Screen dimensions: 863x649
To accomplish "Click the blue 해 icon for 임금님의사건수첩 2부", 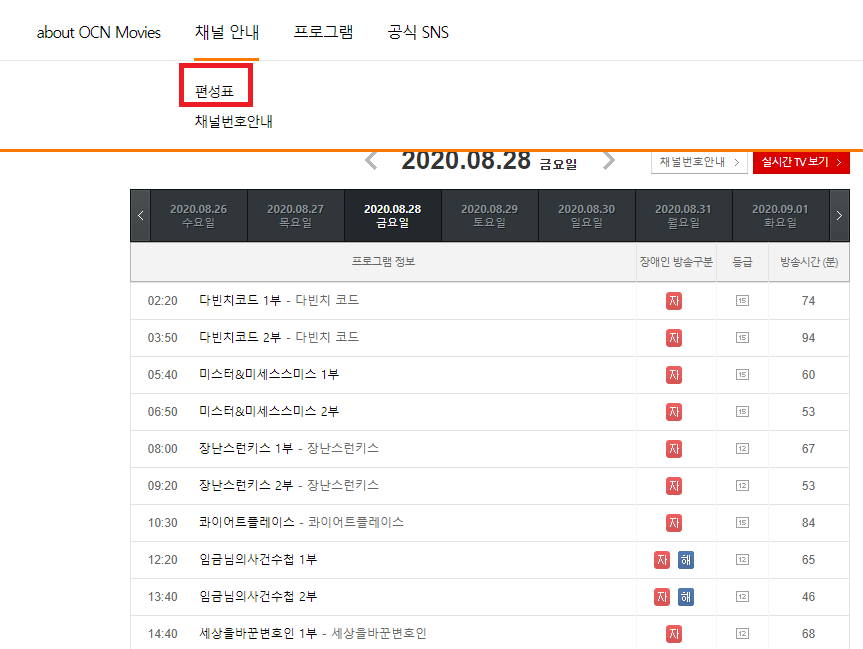I will pos(685,597).
